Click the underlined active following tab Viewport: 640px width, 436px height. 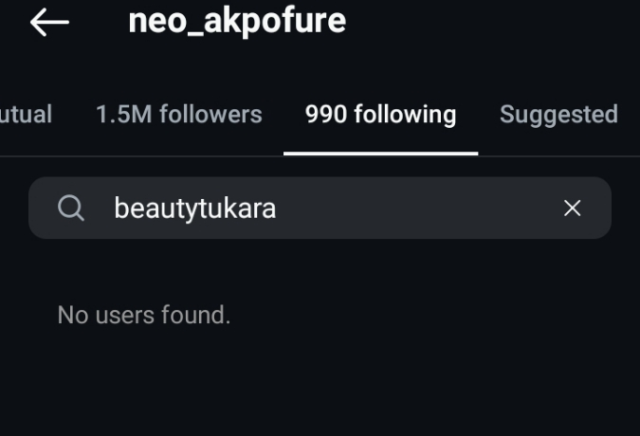point(380,114)
